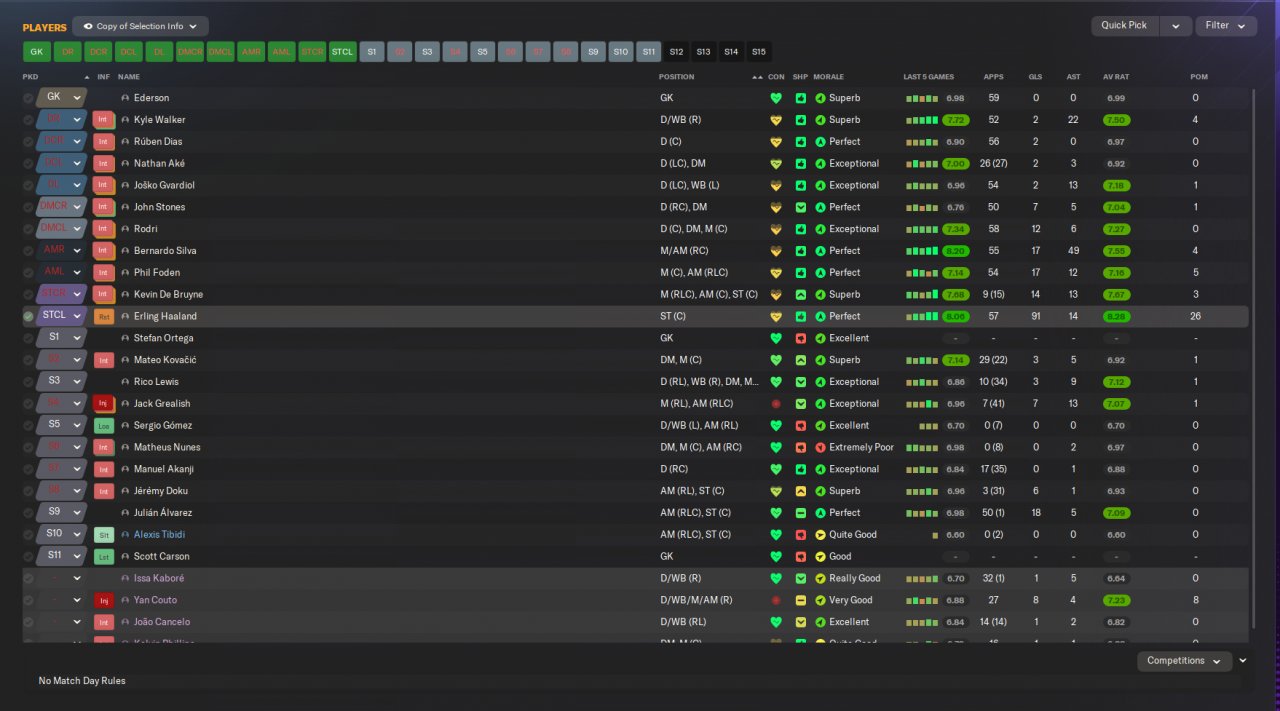Sort by the AV RAT column header
Screen dimensions: 1280x711
click(x=1115, y=77)
